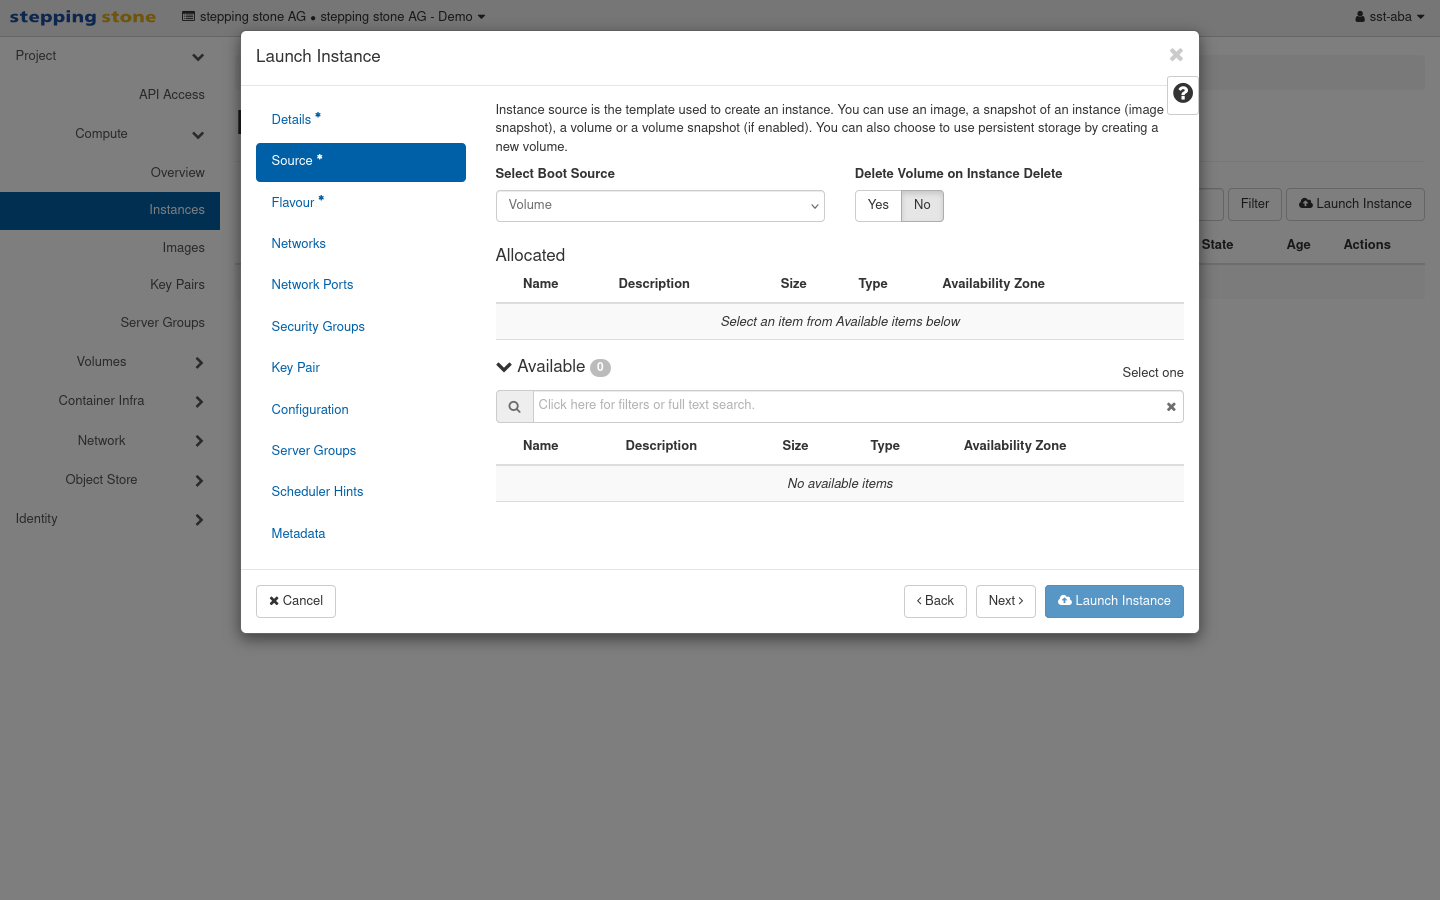Click the blue Launch Instance button in dialog
The image size is (1440, 900).
[1114, 601]
